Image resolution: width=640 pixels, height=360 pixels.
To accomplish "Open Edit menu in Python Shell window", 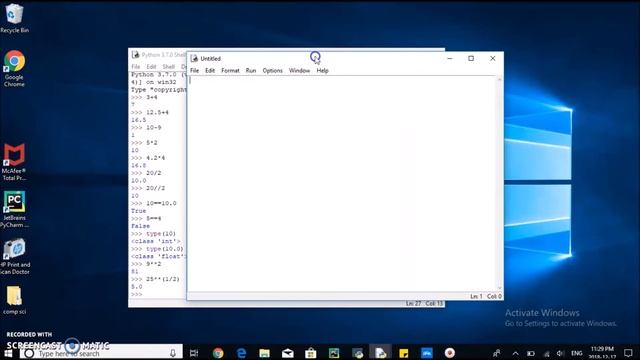I will [x=151, y=67].
